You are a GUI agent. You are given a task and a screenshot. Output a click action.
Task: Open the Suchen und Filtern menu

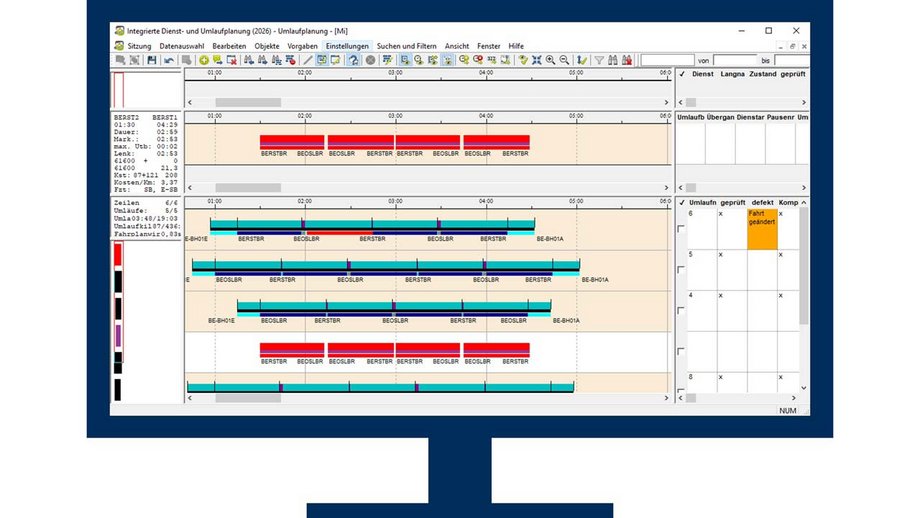coord(407,46)
